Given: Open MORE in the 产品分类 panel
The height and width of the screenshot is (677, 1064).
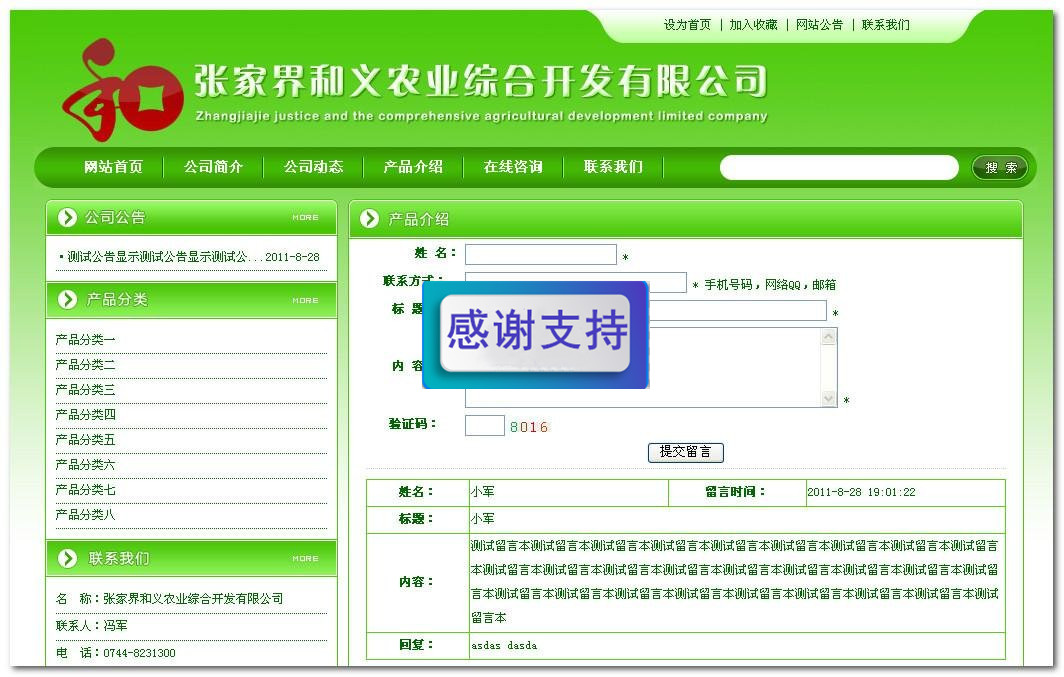Looking at the screenshot, I should tap(305, 301).
